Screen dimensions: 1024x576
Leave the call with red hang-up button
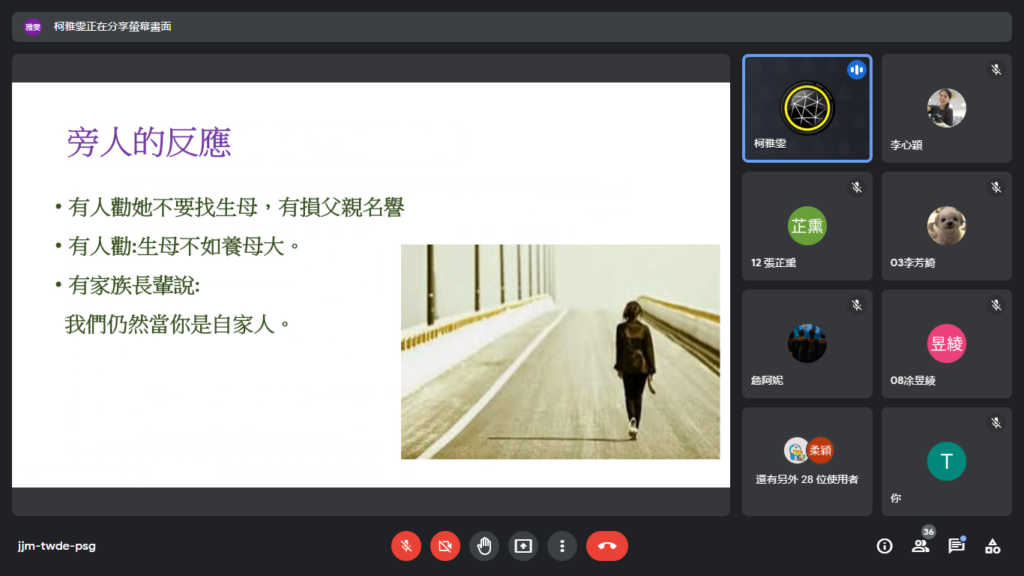(x=607, y=546)
